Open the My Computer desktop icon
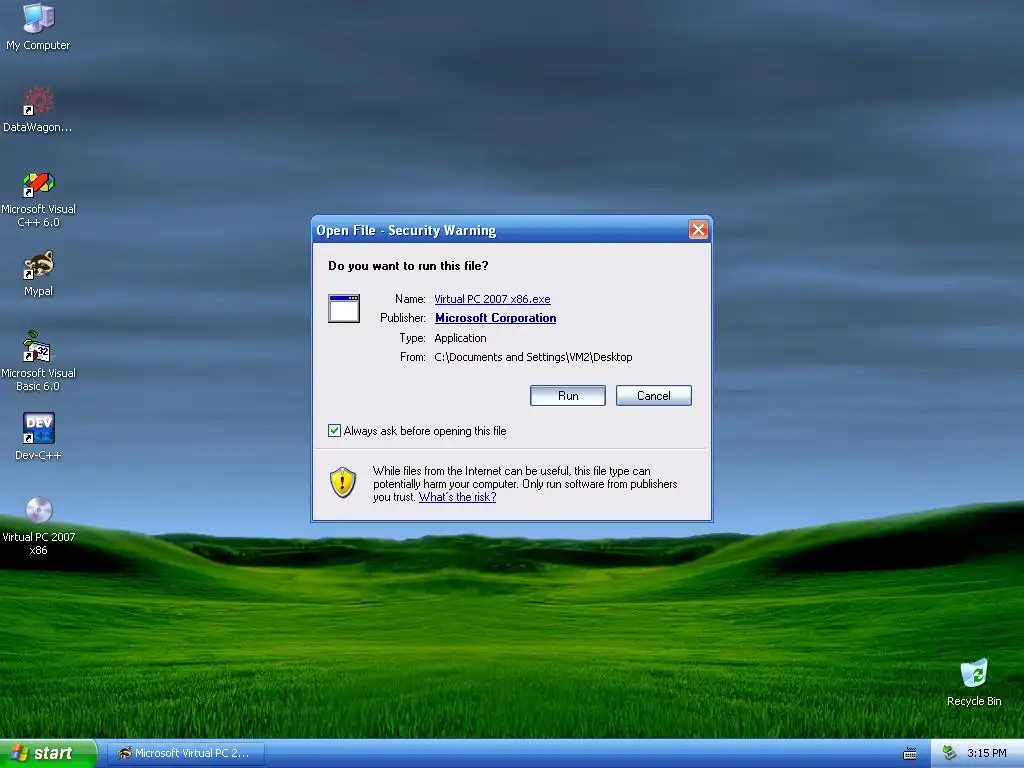1024x768 pixels. [x=38, y=27]
